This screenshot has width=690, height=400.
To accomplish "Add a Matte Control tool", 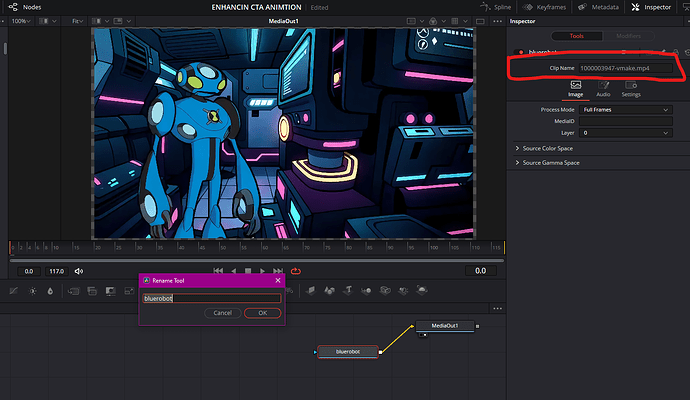I will pos(110,291).
